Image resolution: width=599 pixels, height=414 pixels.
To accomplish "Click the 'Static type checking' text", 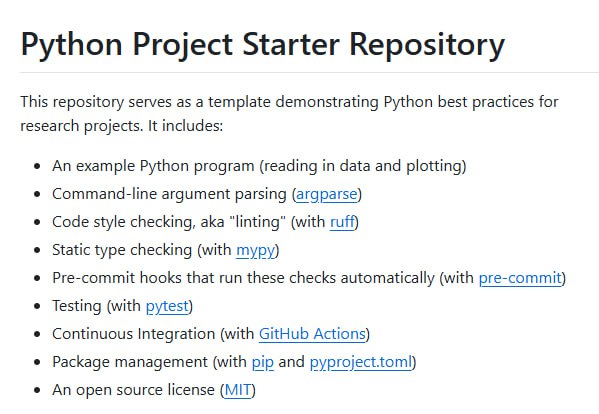I will (122, 250).
